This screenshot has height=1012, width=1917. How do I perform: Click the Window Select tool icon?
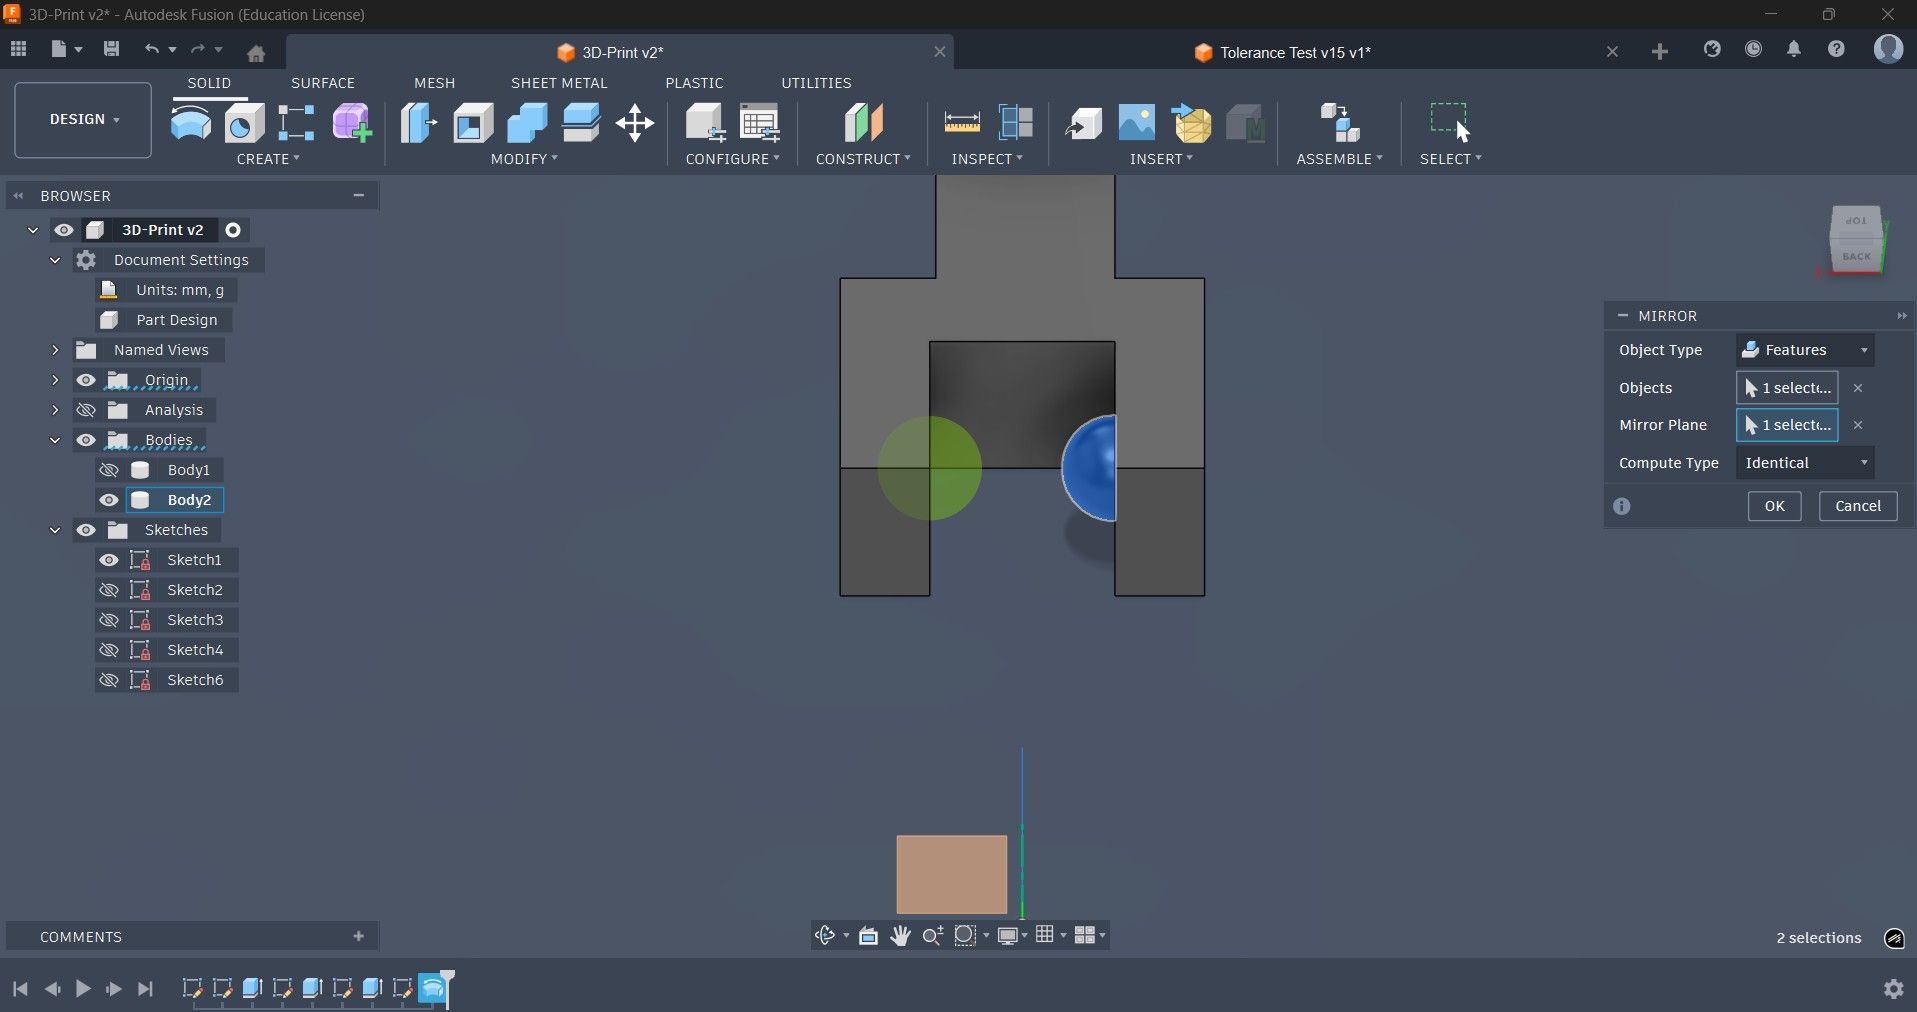pos(1450,123)
